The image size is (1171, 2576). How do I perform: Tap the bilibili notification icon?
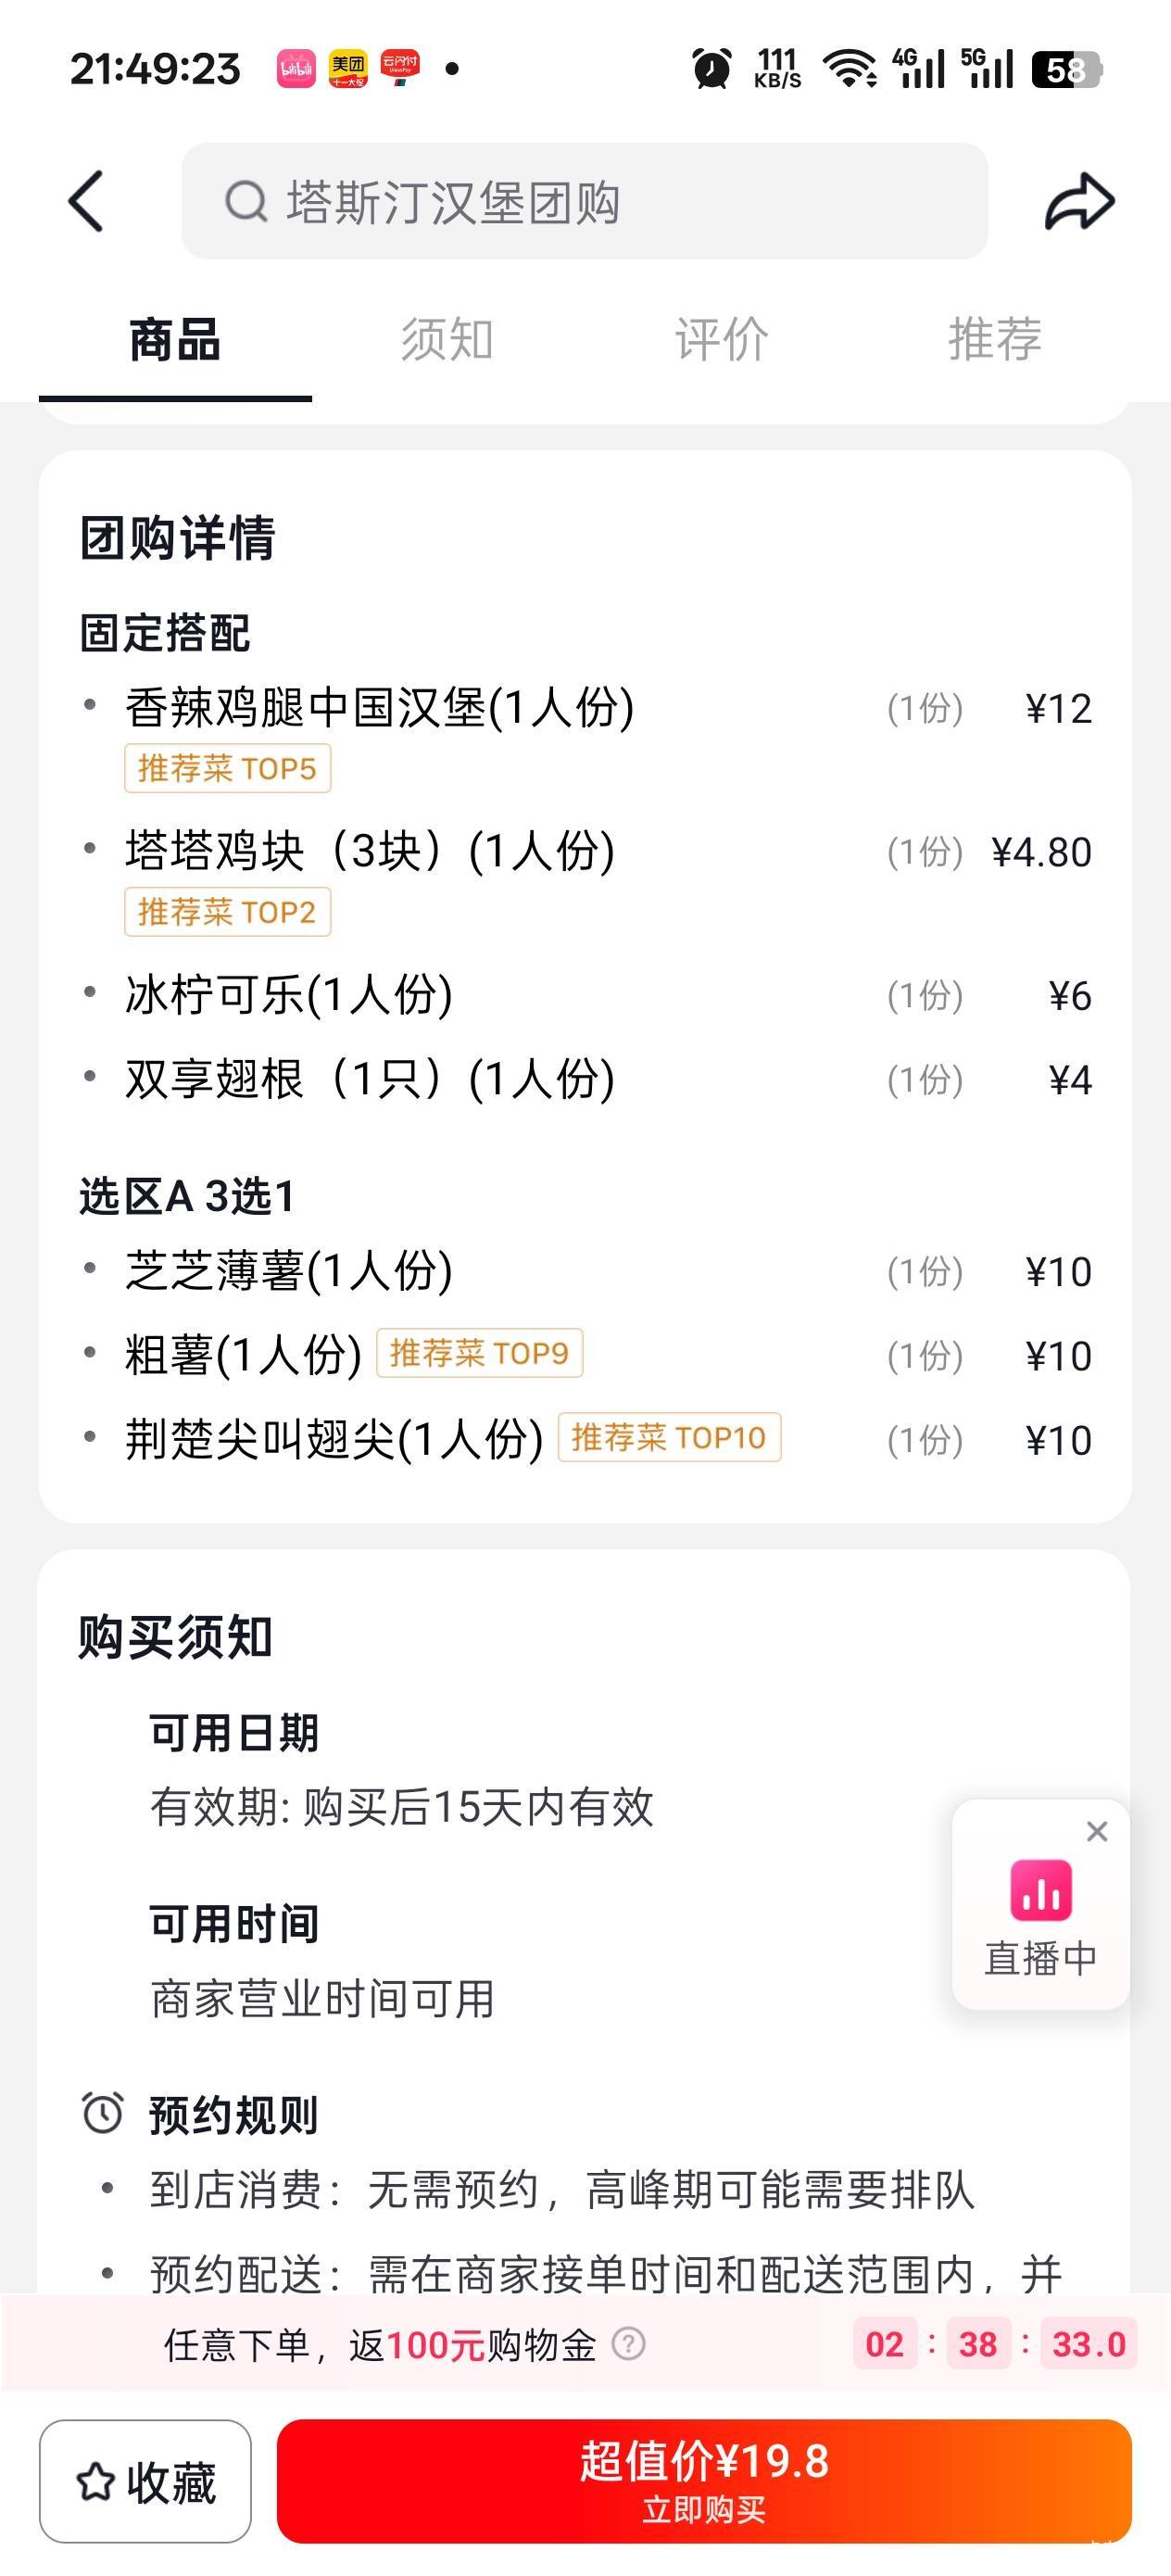pyautogui.click(x=296, y=69)
